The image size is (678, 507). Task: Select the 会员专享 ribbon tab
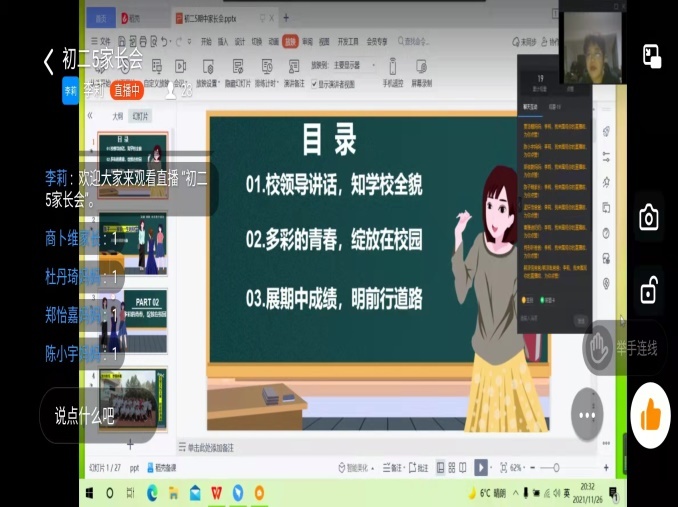click(377, 41)
